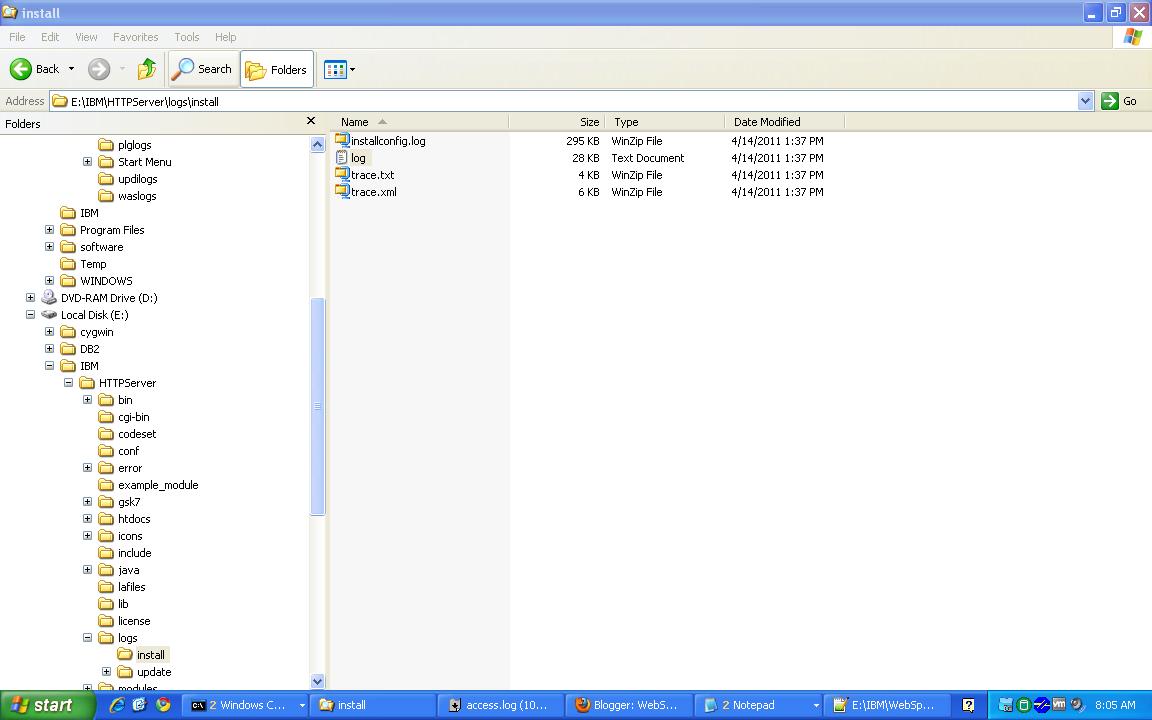Expand the WINDOWS folder node
The height and width of the screenshot is (720, 1152).
49,281
